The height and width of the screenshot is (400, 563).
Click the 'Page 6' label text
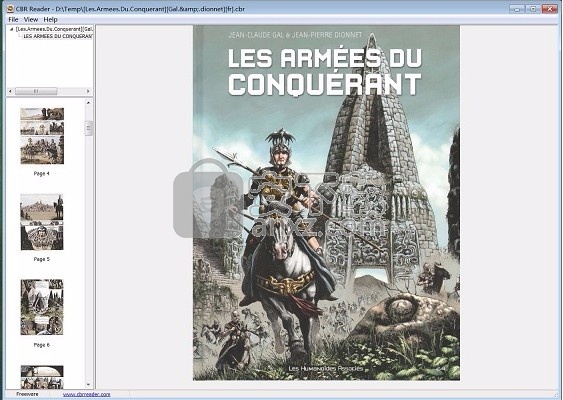tap(42, 345)
